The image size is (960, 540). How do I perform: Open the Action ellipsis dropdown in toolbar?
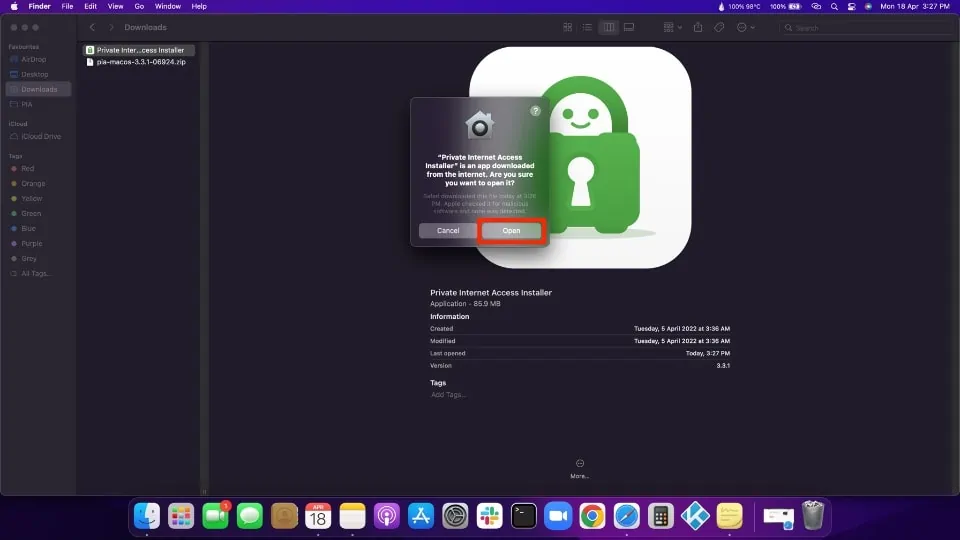point(745,28)
